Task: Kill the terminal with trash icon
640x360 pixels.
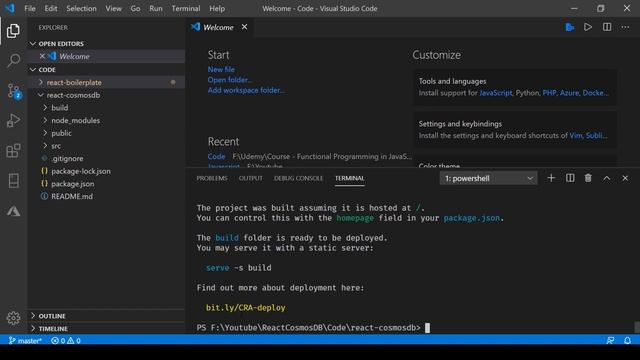Action: point(588,178)
